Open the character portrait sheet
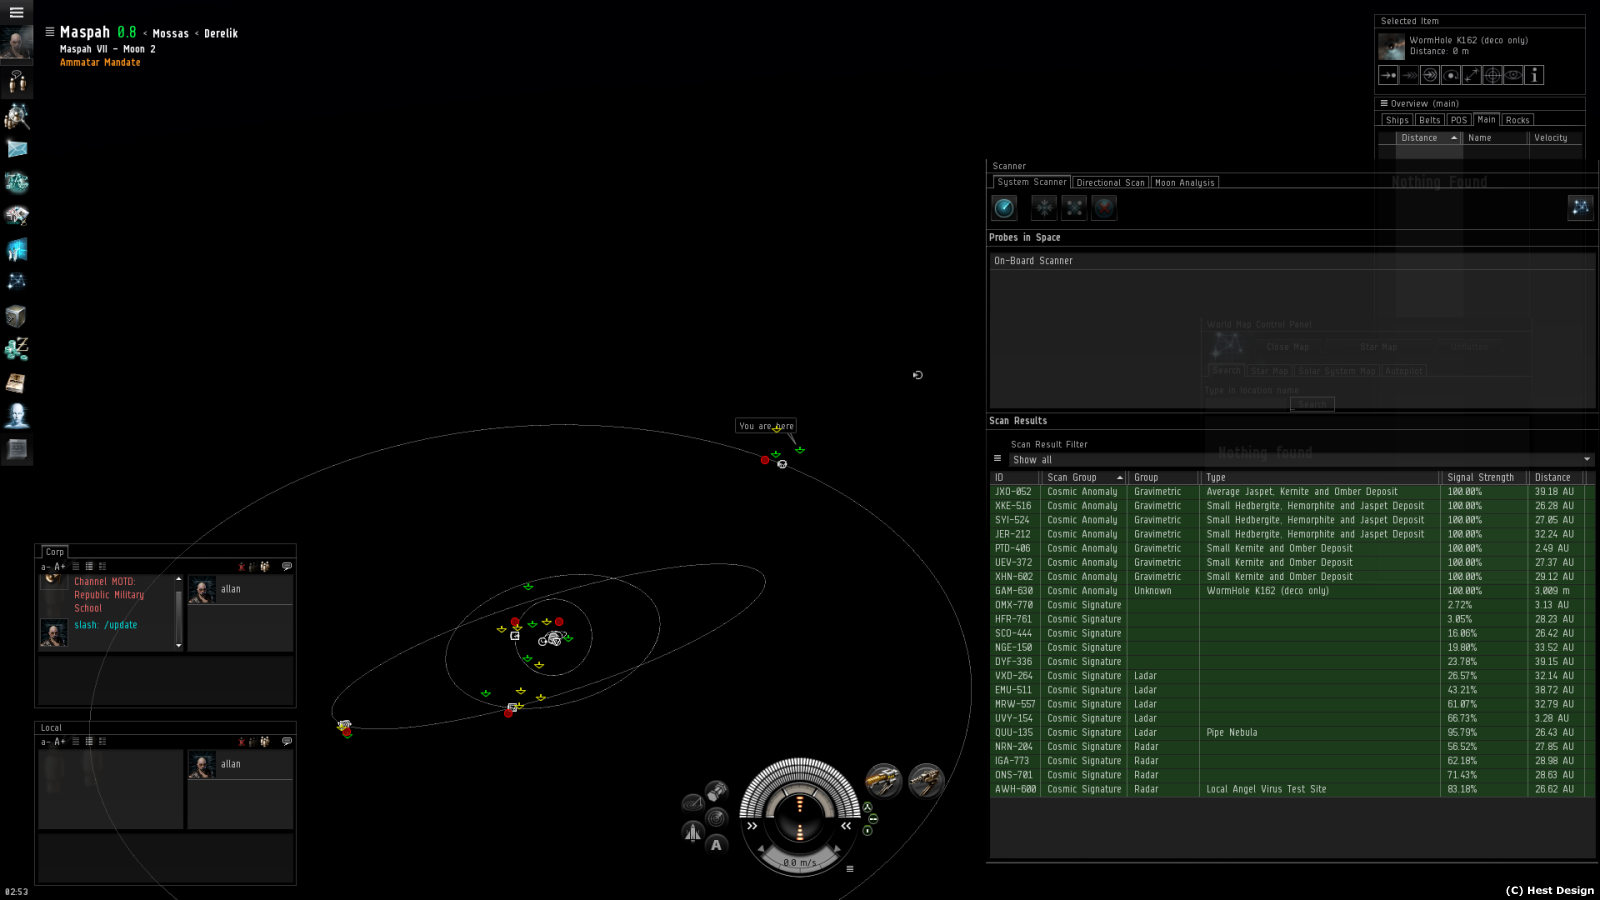Image resolution: width=1600 pixels, height=900 pixels. tap(16, 45)
